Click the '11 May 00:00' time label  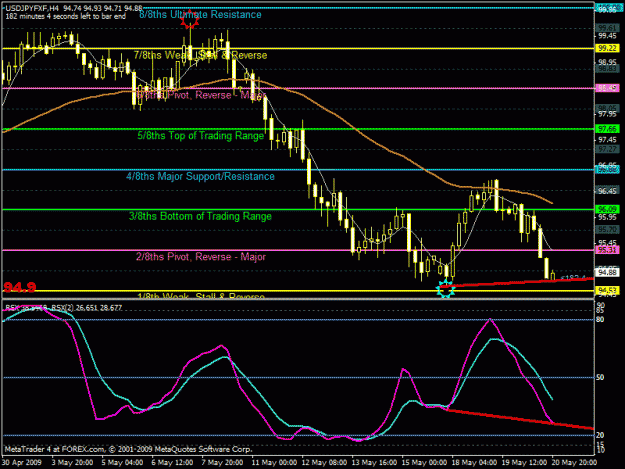point(274,463)
